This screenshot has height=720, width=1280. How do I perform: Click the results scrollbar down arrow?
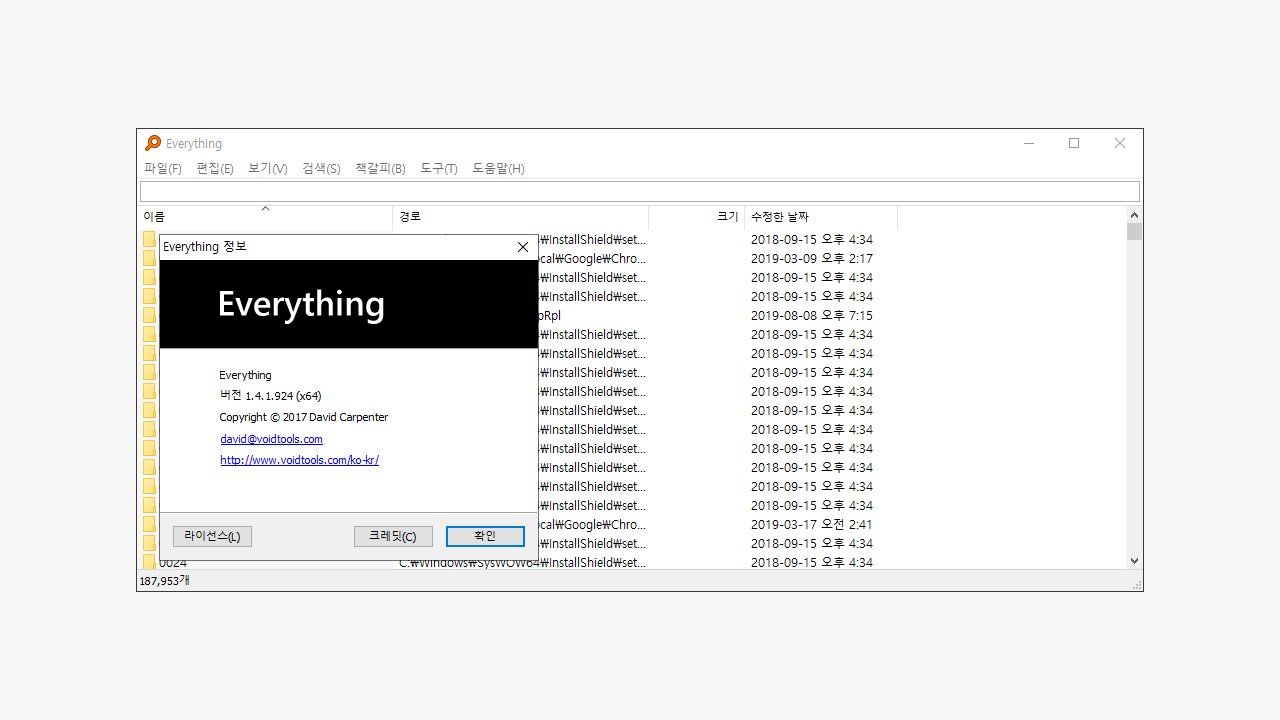pyautogui.click(x=1134, y=561)
